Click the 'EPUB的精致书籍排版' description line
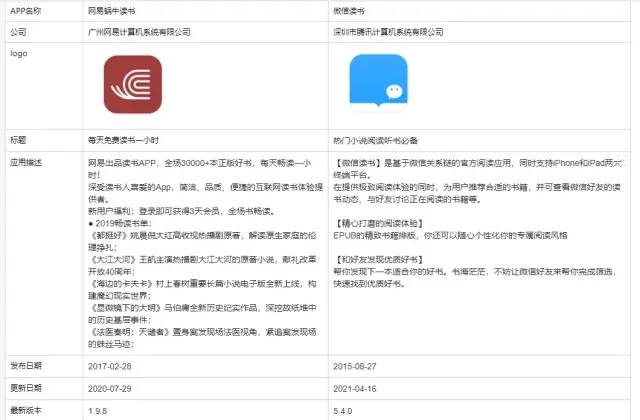Image resolution: width=640 pixels, height=420 pixels. click(450, 236)
